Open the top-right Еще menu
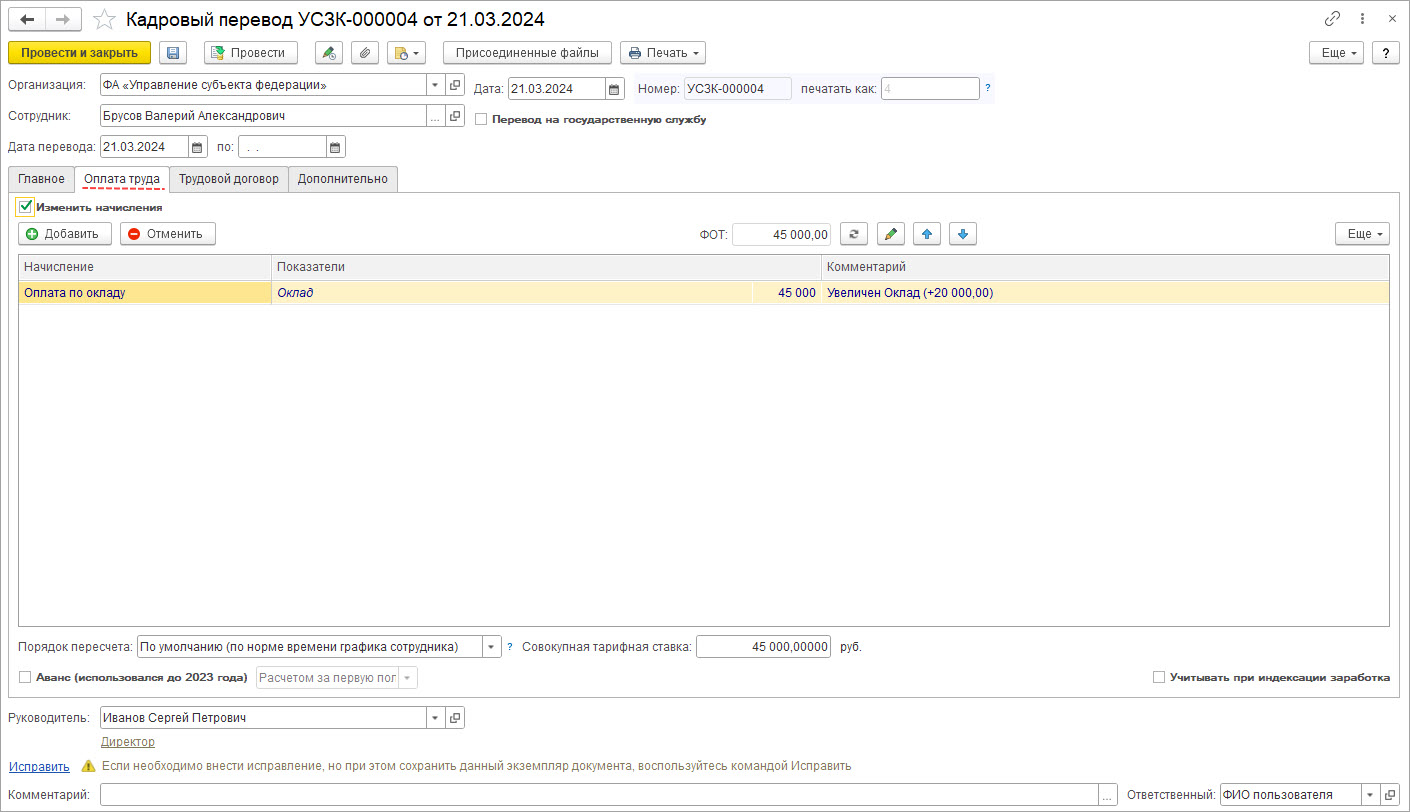This screenshot has width=1410, height=812. pyautogui.click(x=1337, y=52)
